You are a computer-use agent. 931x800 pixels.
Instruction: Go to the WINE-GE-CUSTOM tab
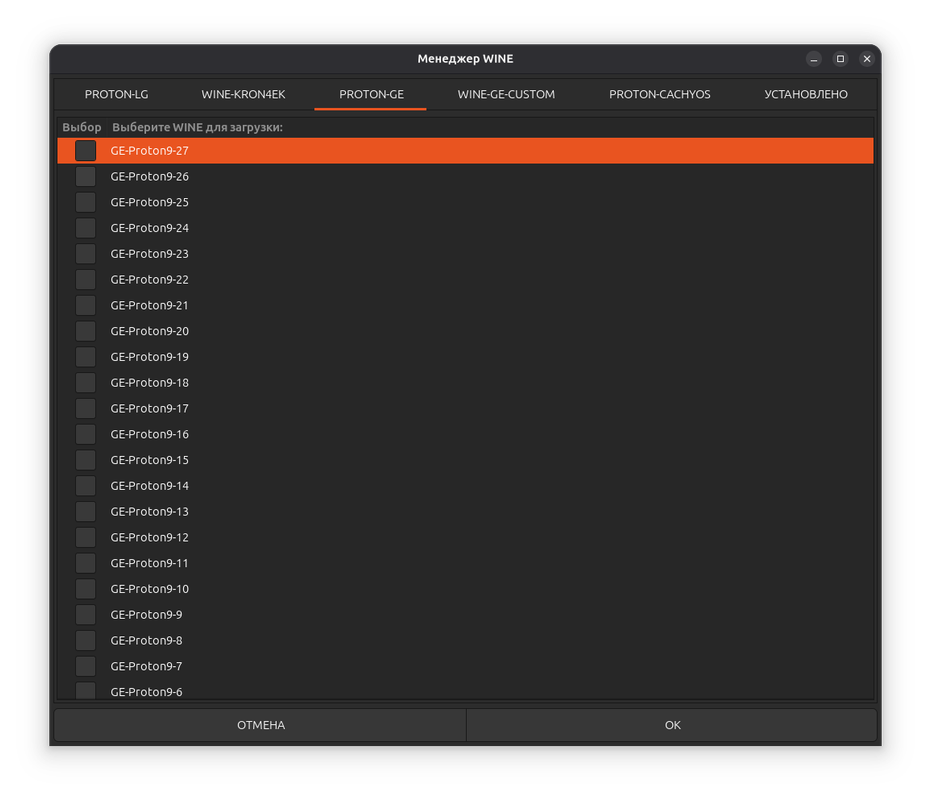pos(506,94)
